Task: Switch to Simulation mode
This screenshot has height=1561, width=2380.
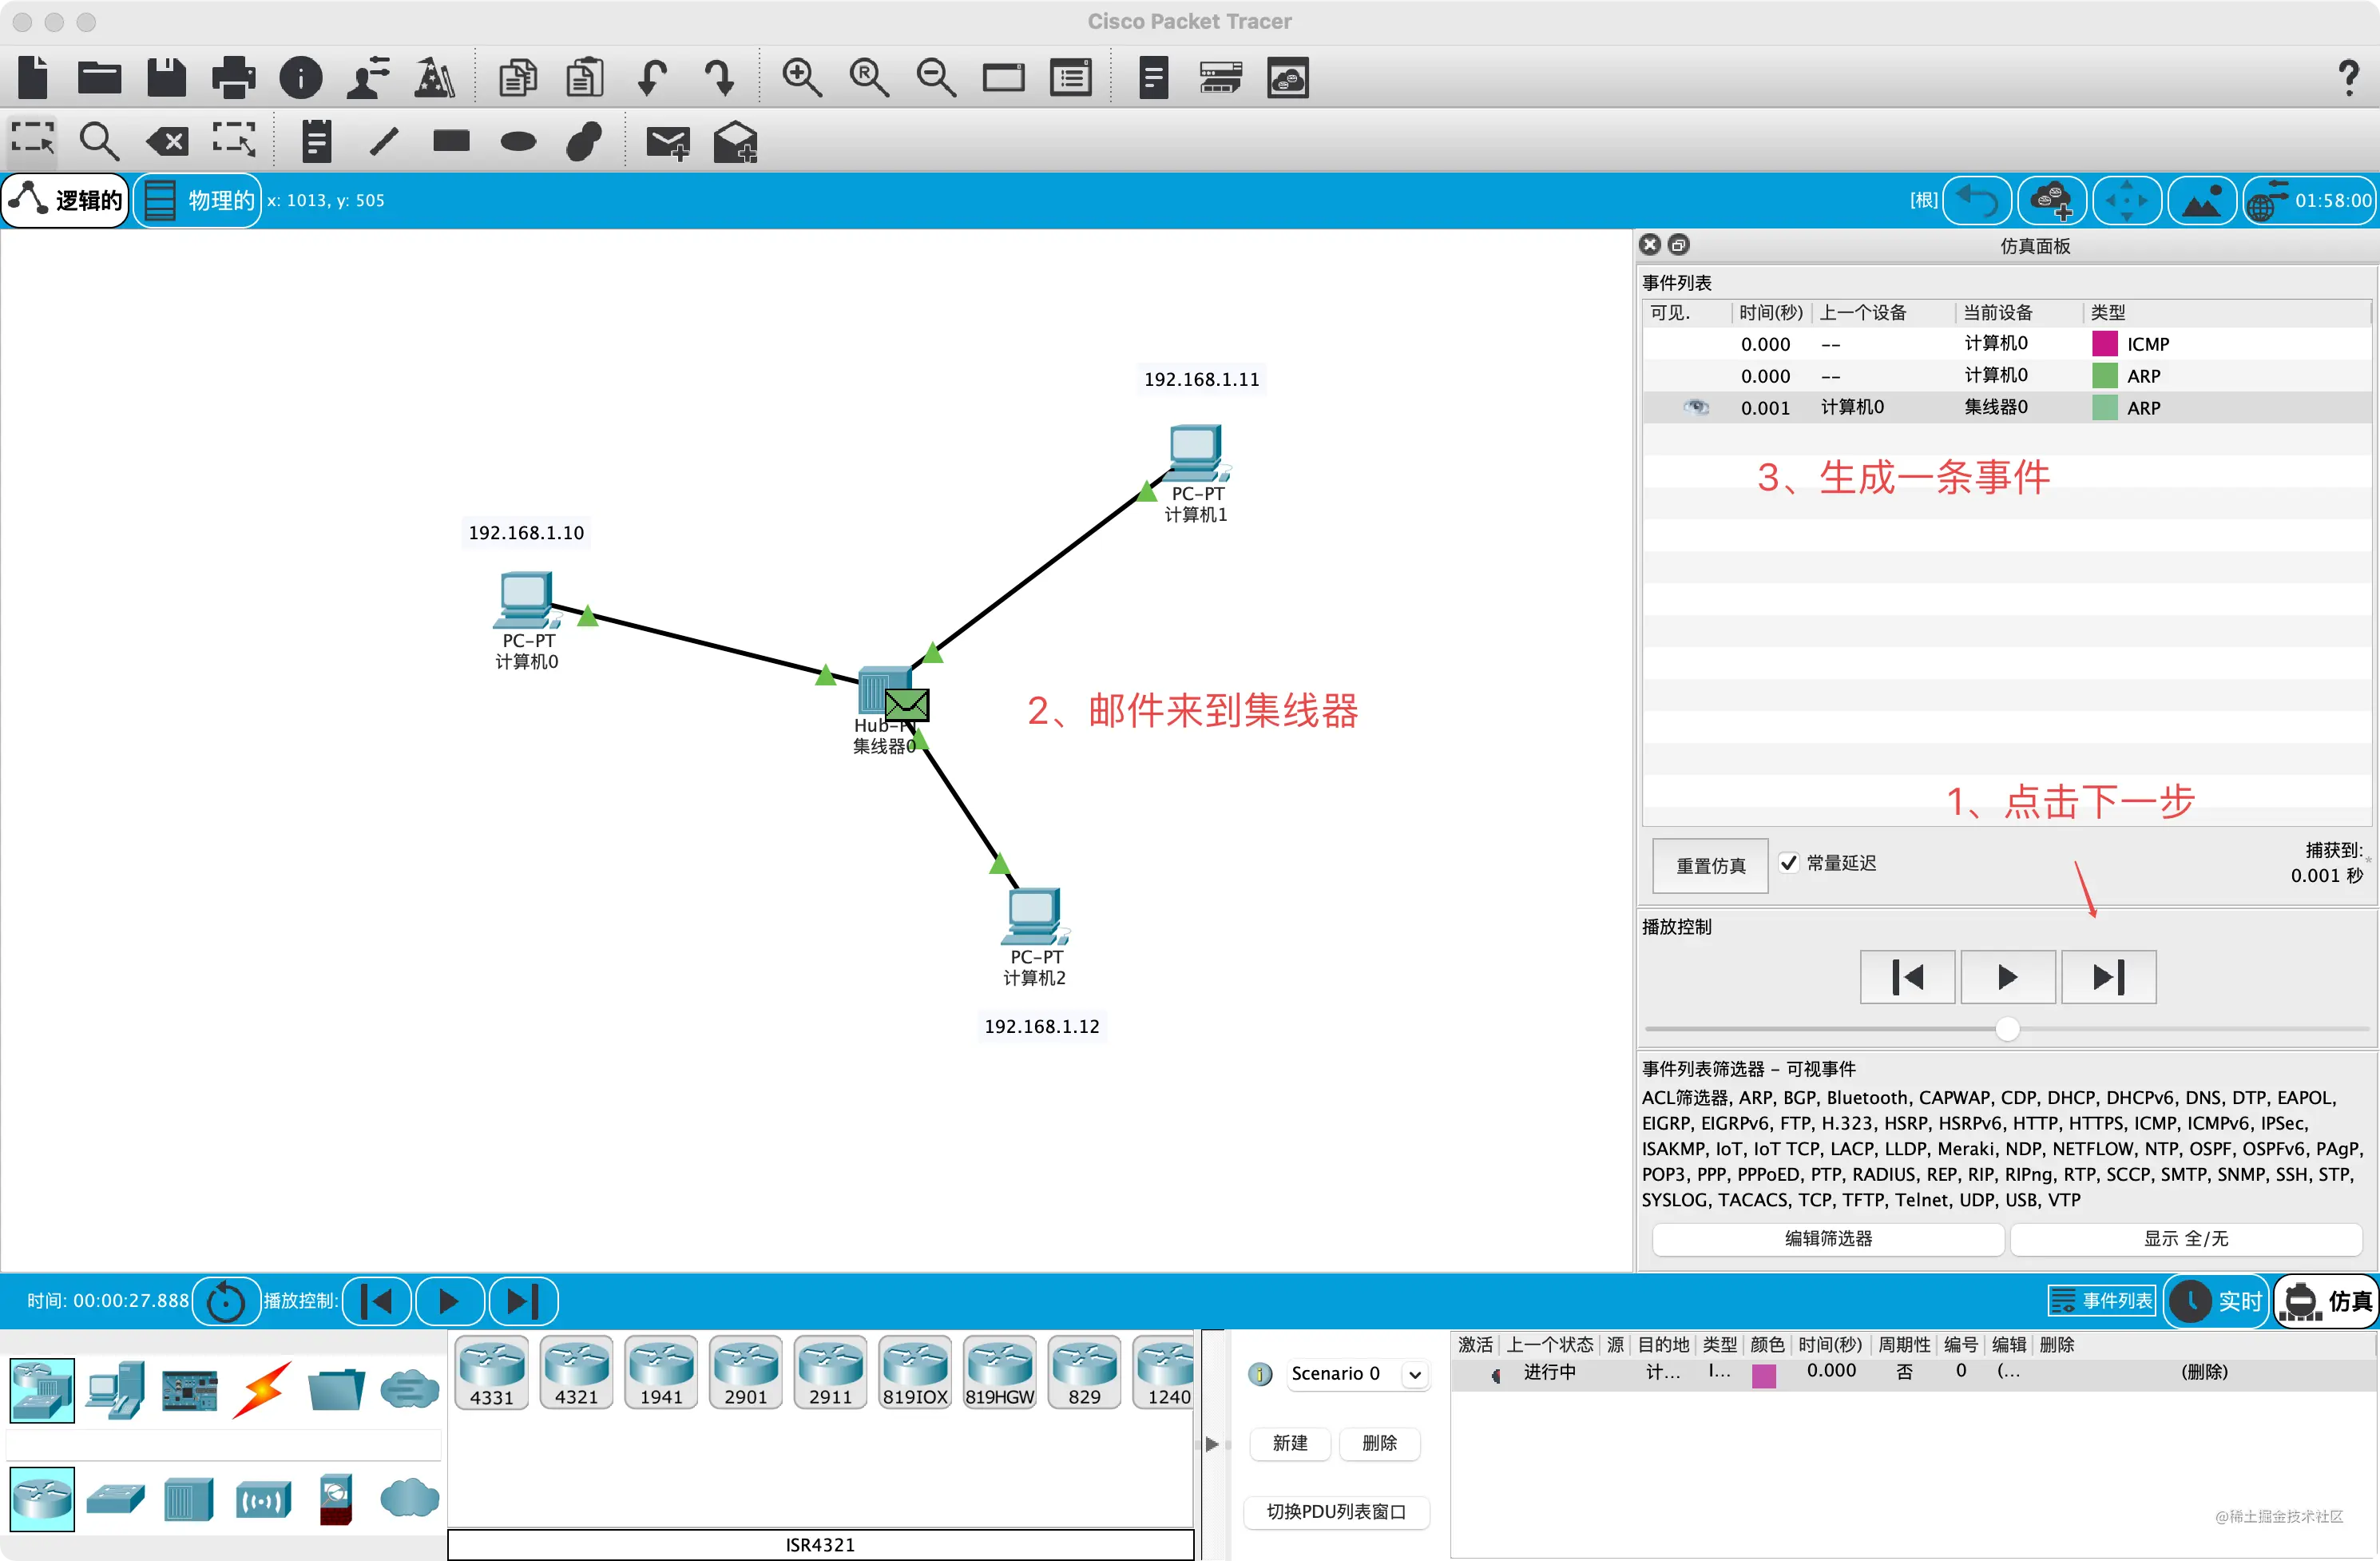Action: tap(2326, 1300)
